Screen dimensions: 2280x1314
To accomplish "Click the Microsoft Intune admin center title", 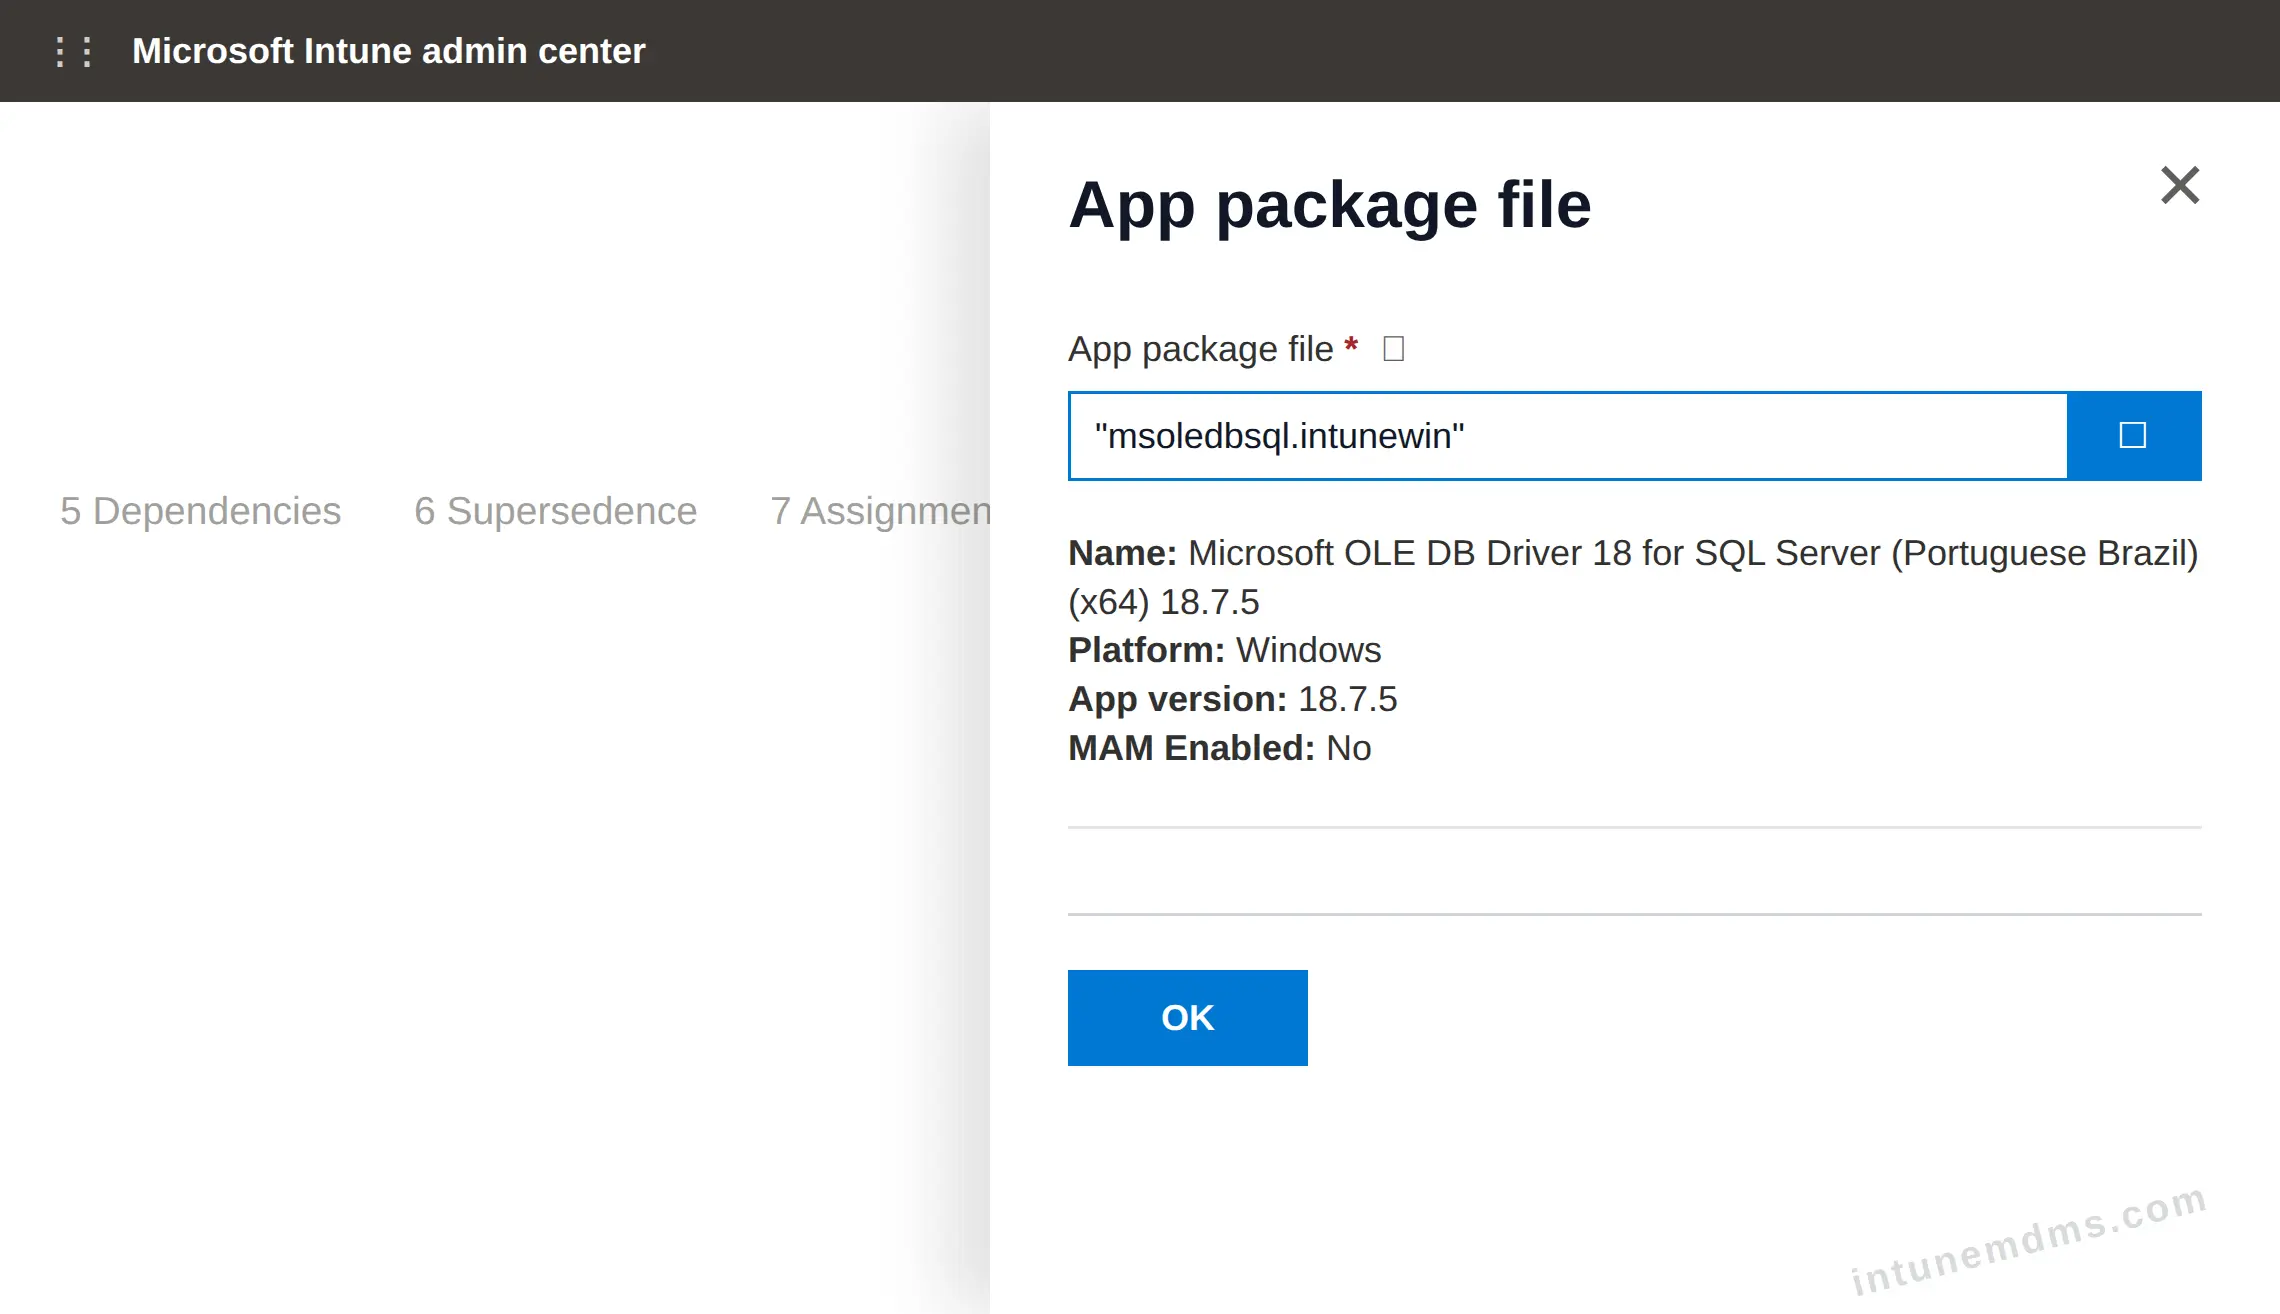I will [389, 51].
